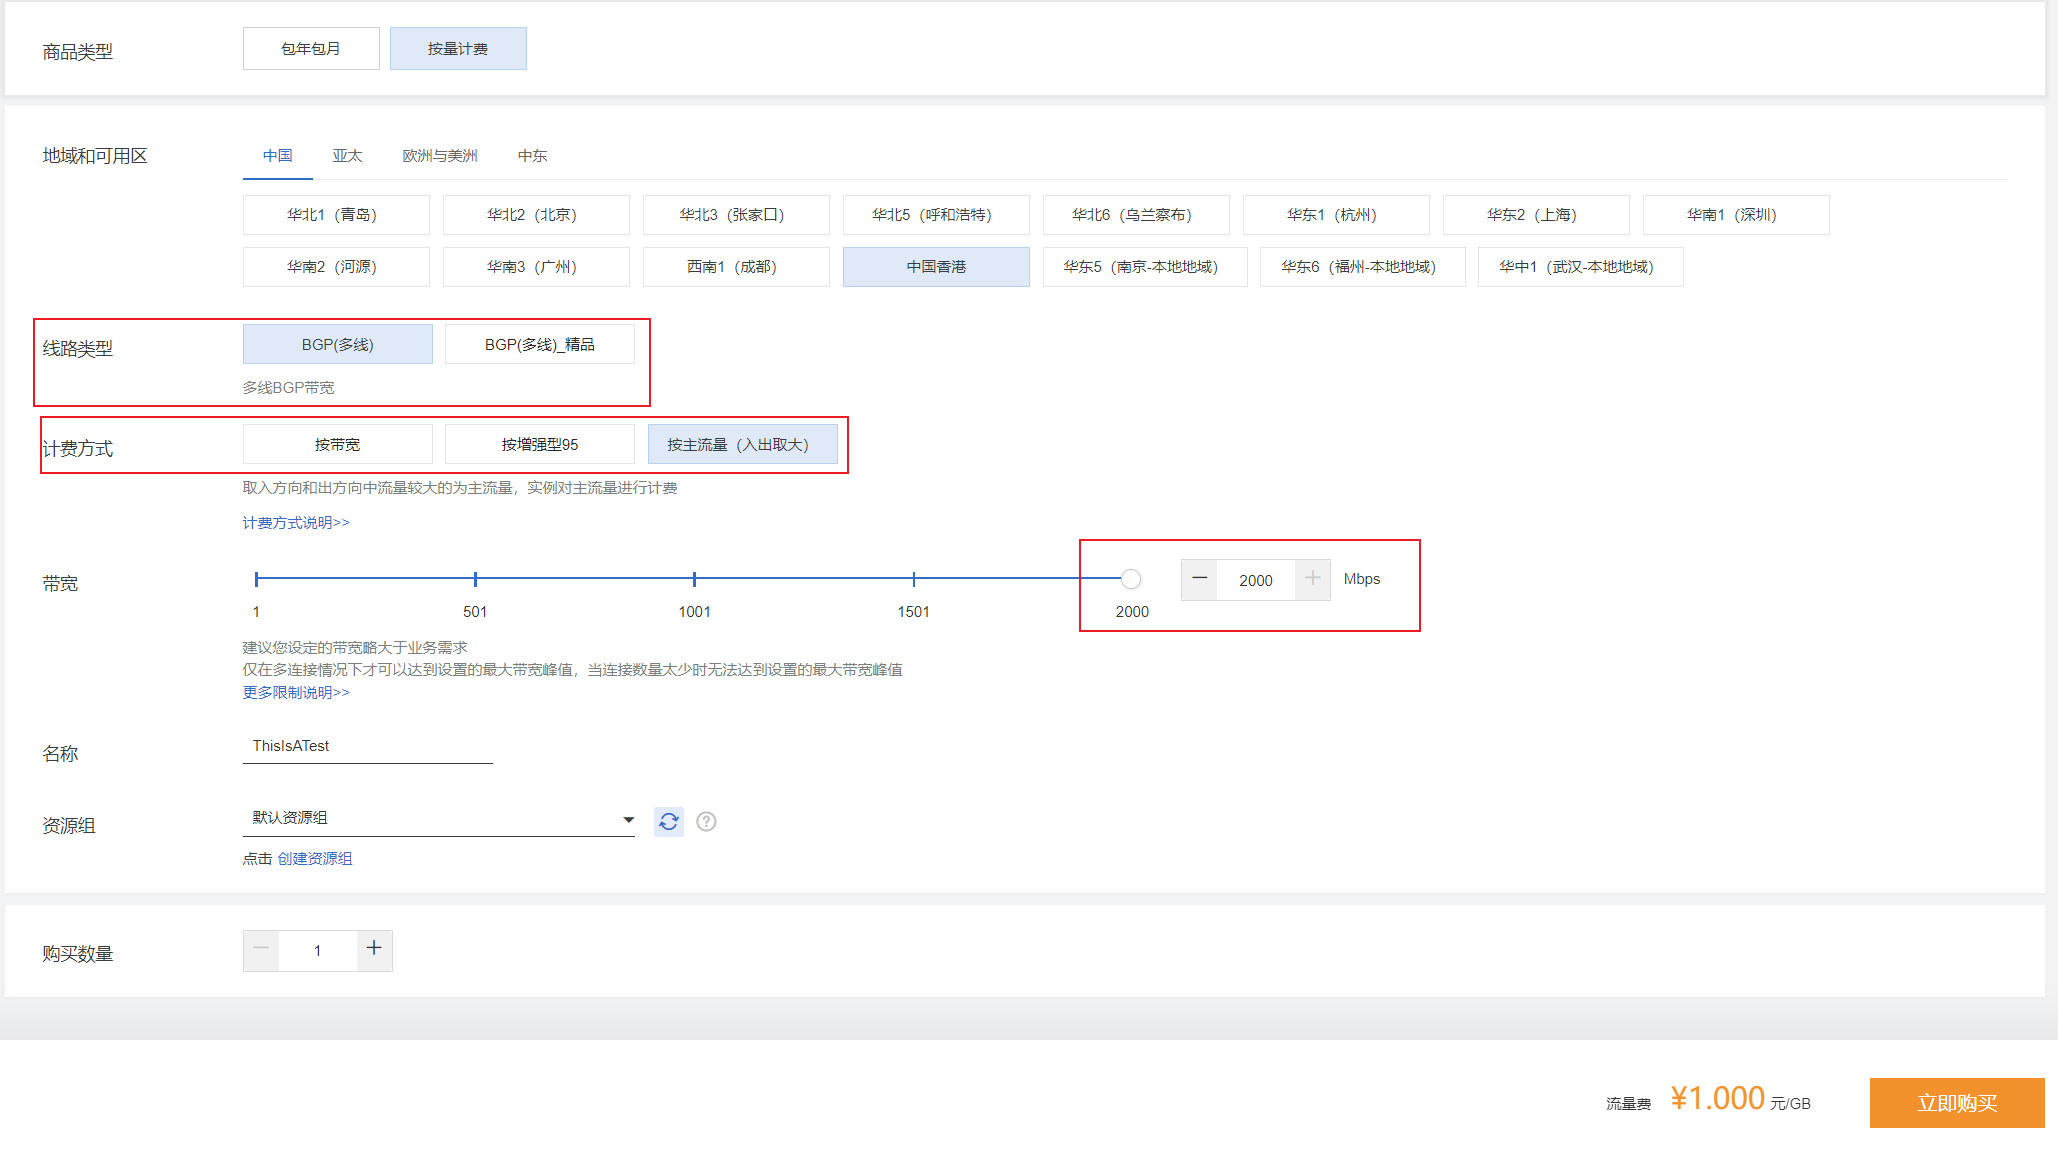Click the bandwidth slider 1501 tick mark

[x=913, y=579]
